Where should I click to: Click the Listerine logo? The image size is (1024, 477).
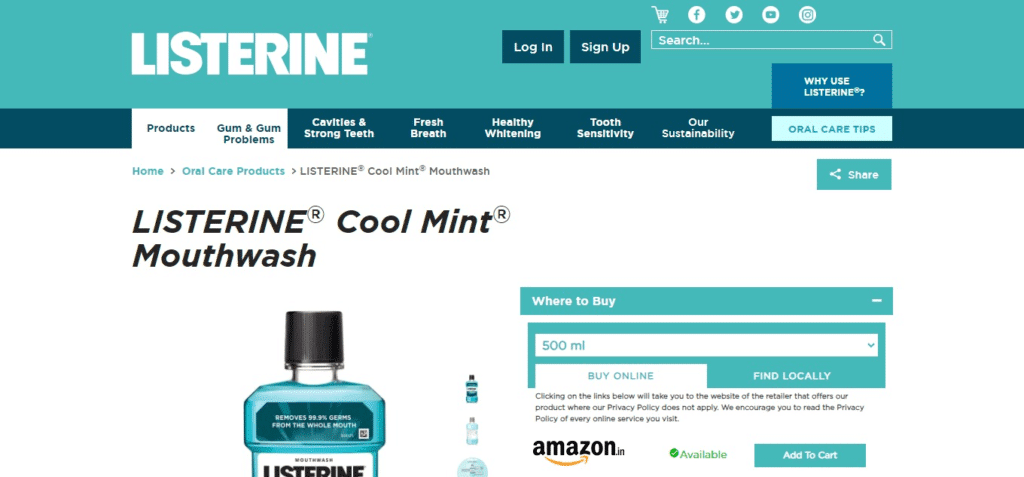(x=252, y=54)
